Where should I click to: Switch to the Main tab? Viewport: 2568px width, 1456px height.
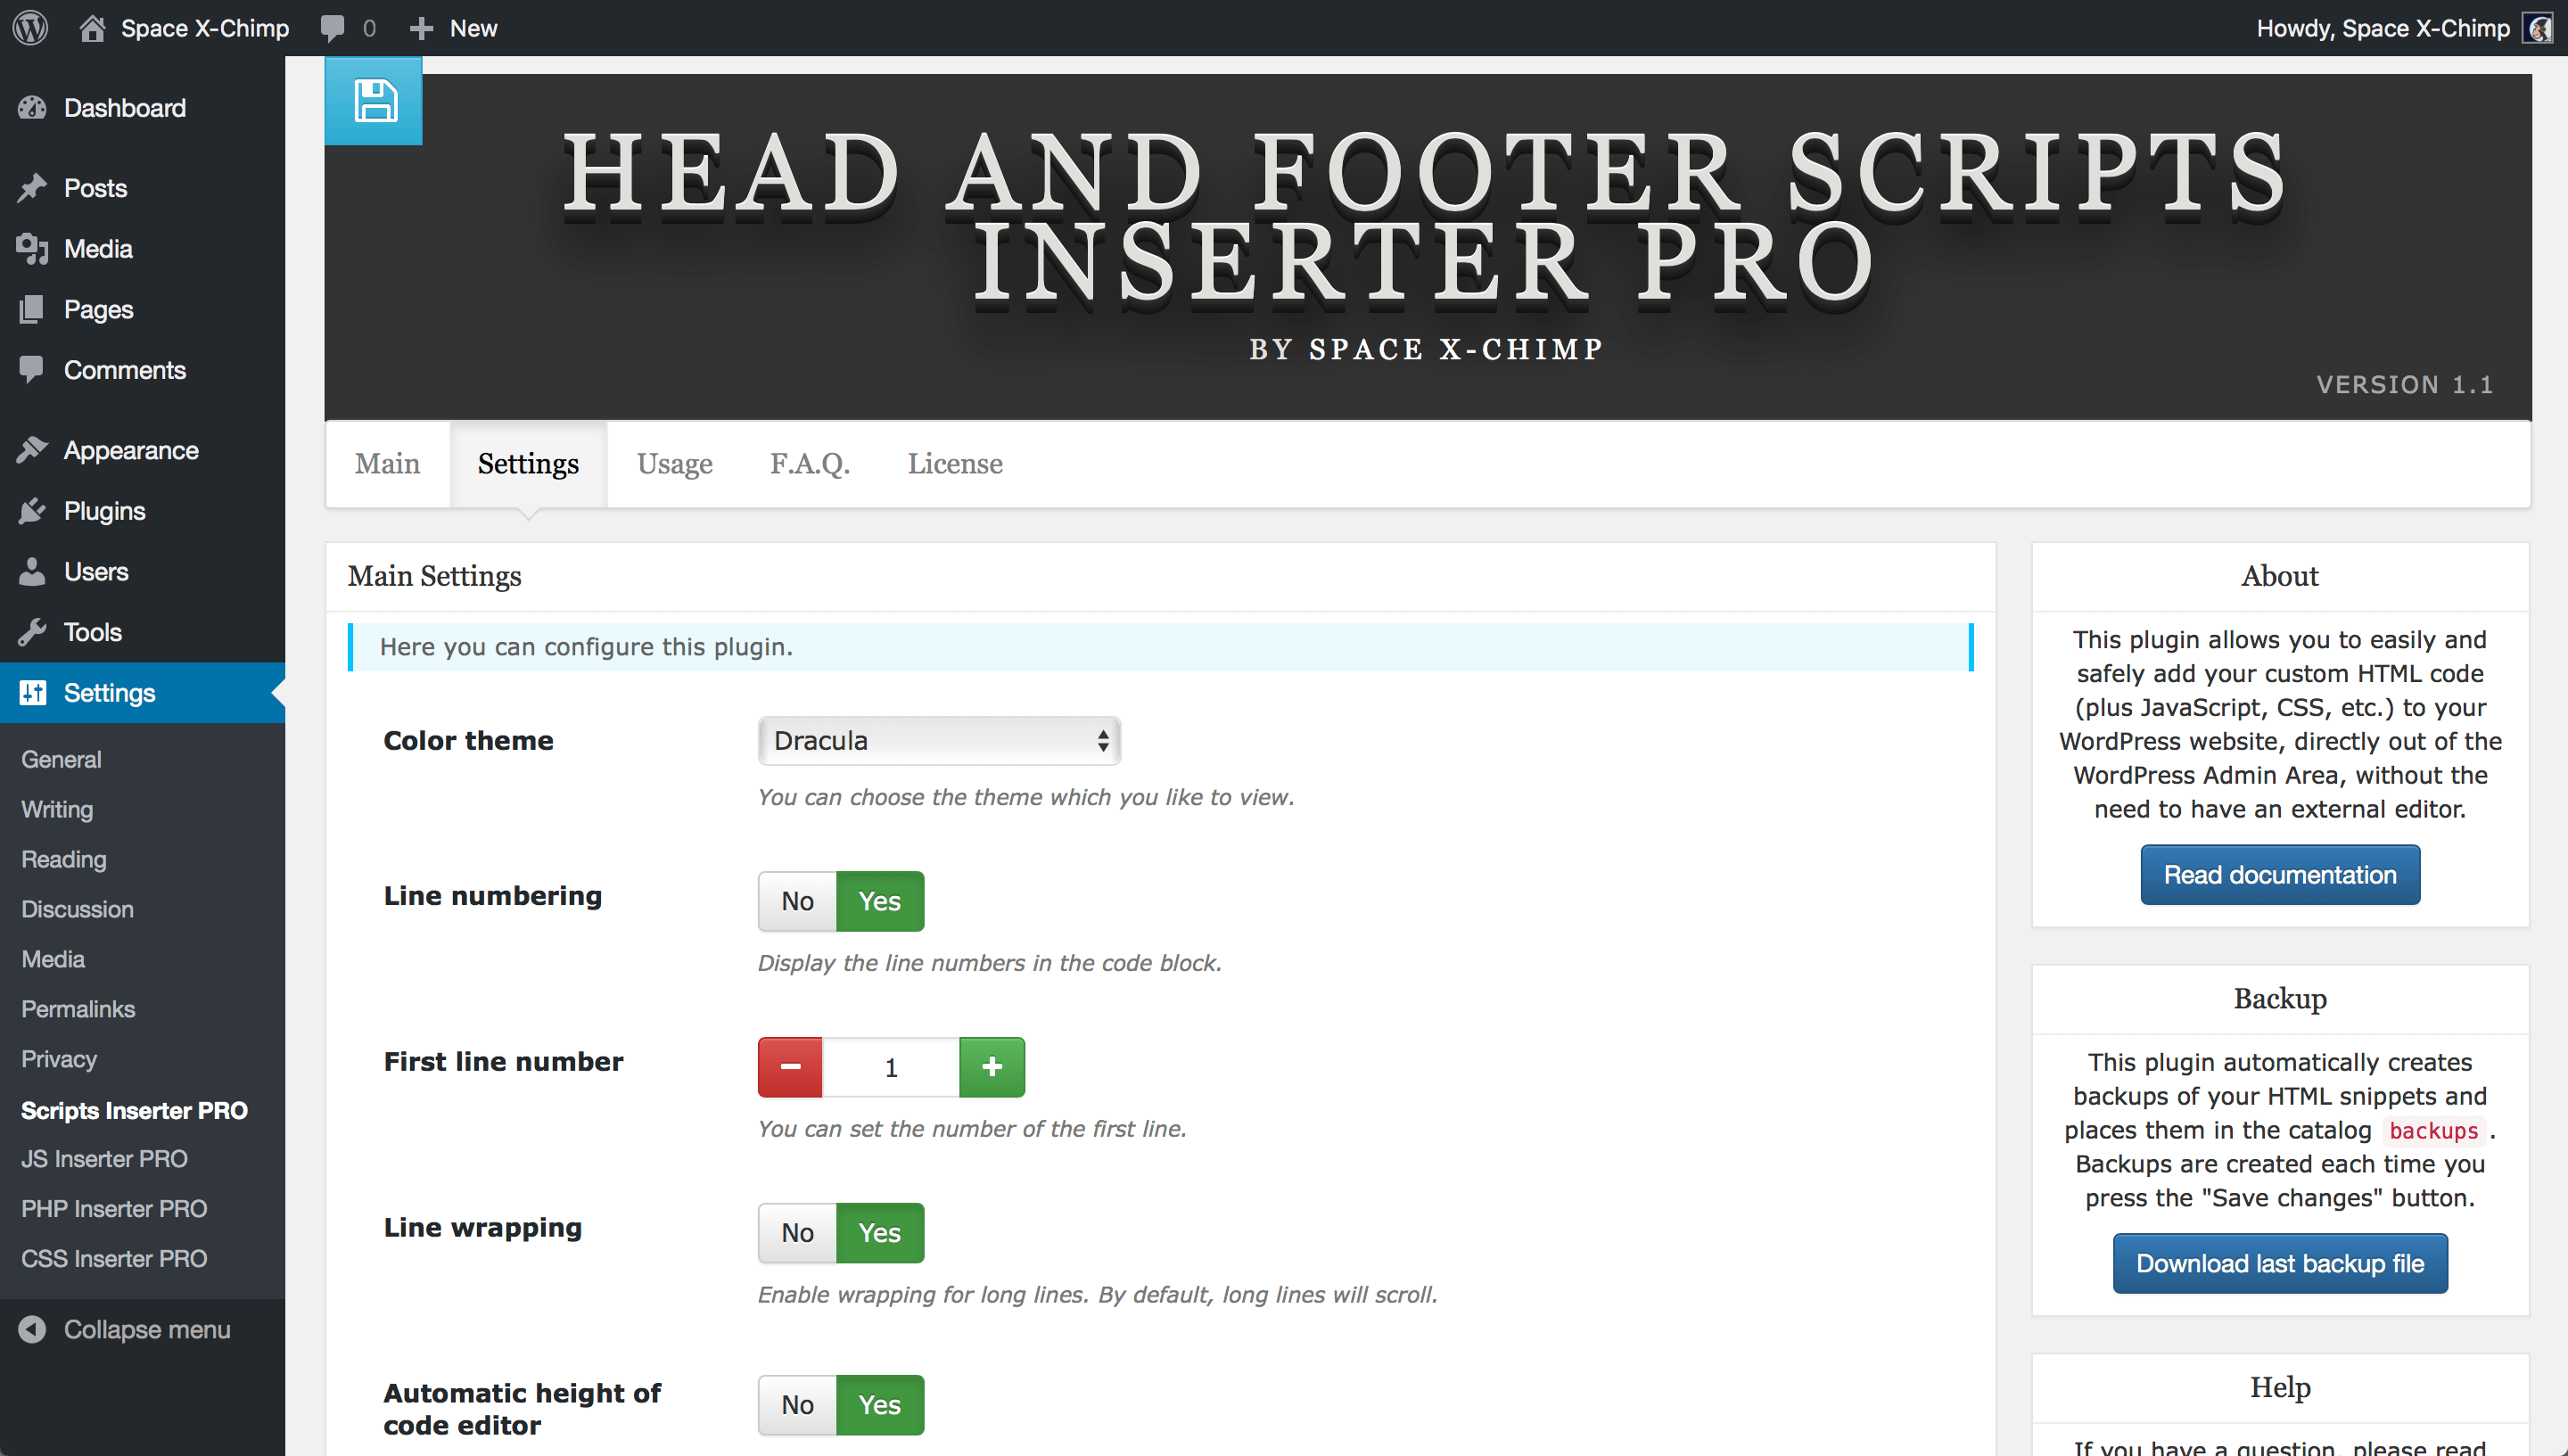point(388,462)
